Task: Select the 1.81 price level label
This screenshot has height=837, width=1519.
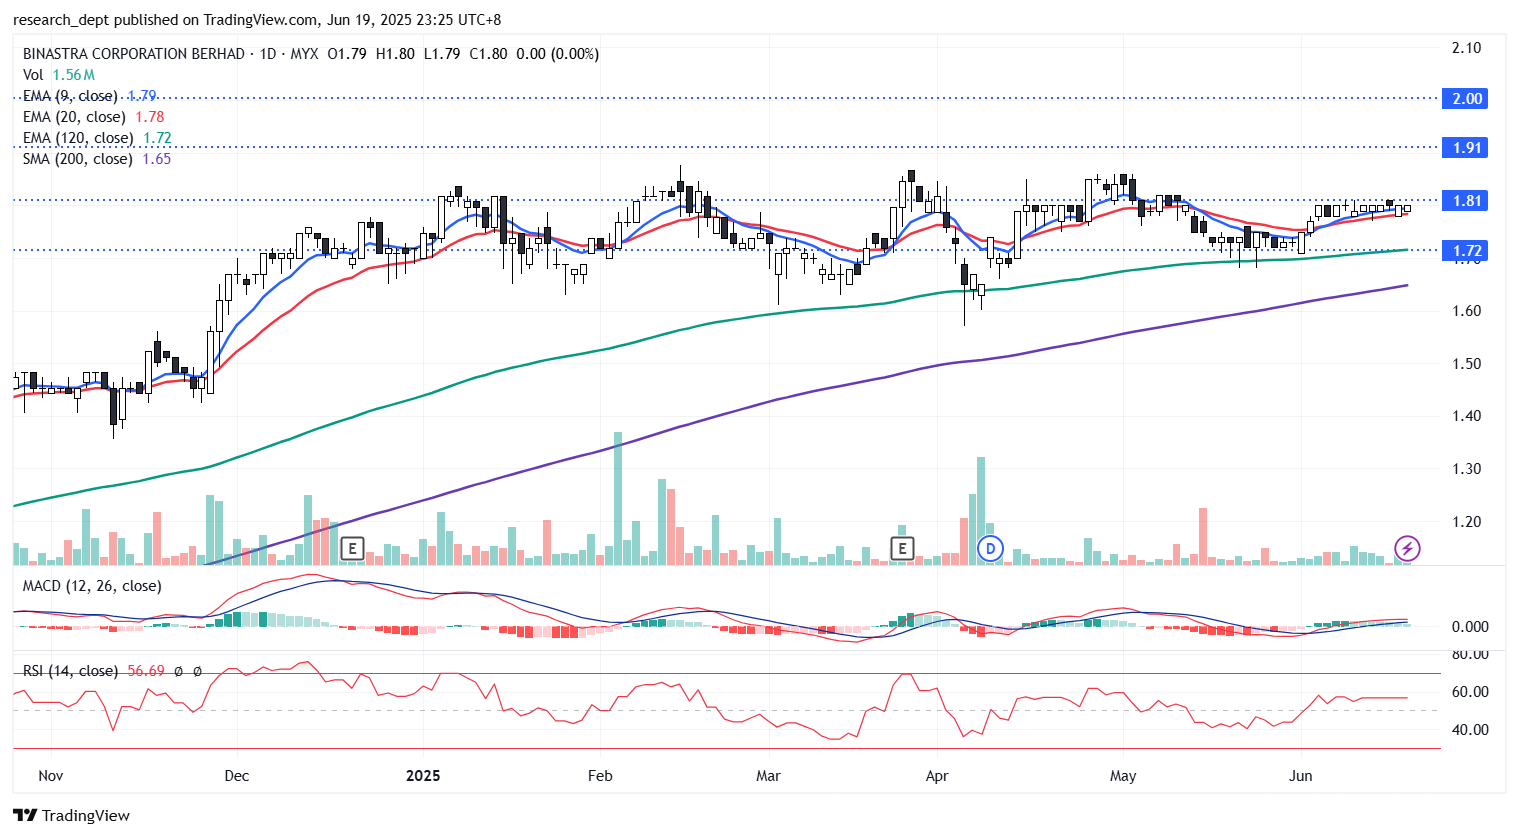Action: tap(1467, 200)
